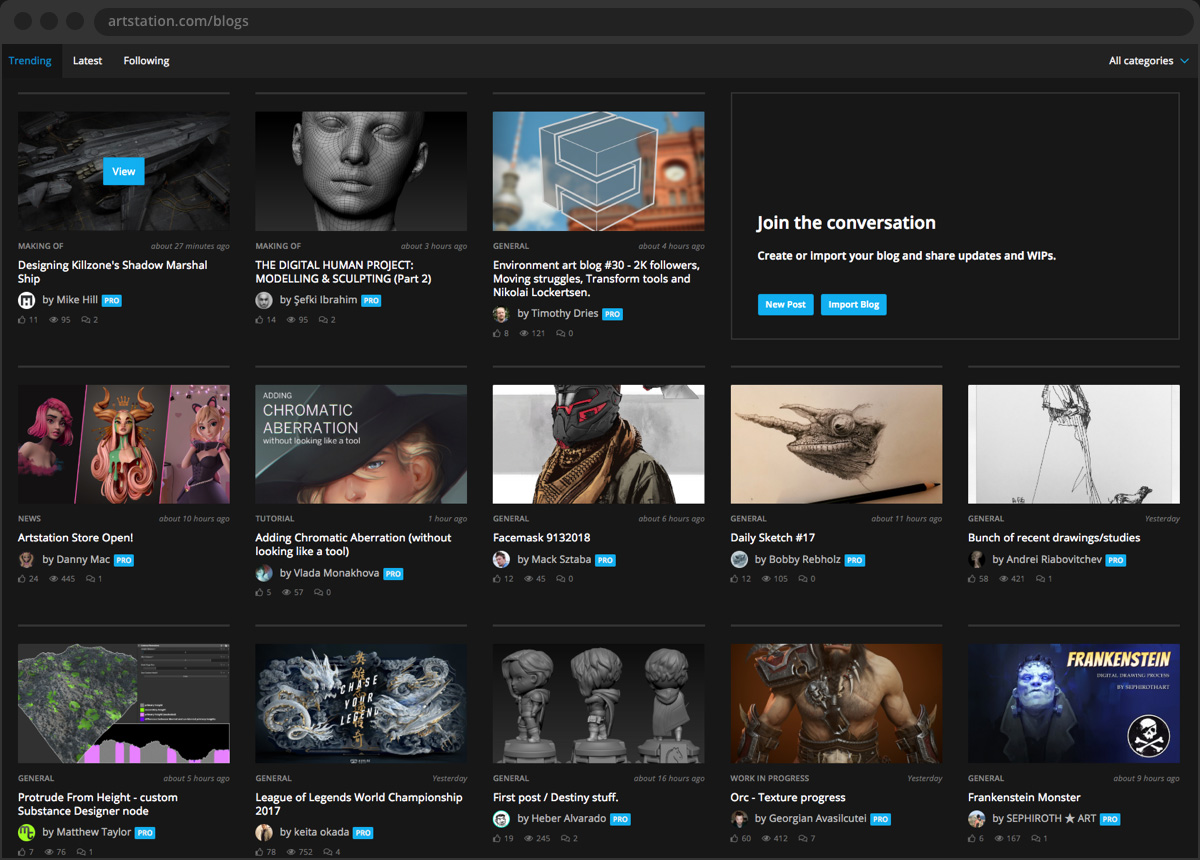Click views icon on Frankenstein Monster post
This screenshot has width=1200, height=860.
tap(999, 838)
